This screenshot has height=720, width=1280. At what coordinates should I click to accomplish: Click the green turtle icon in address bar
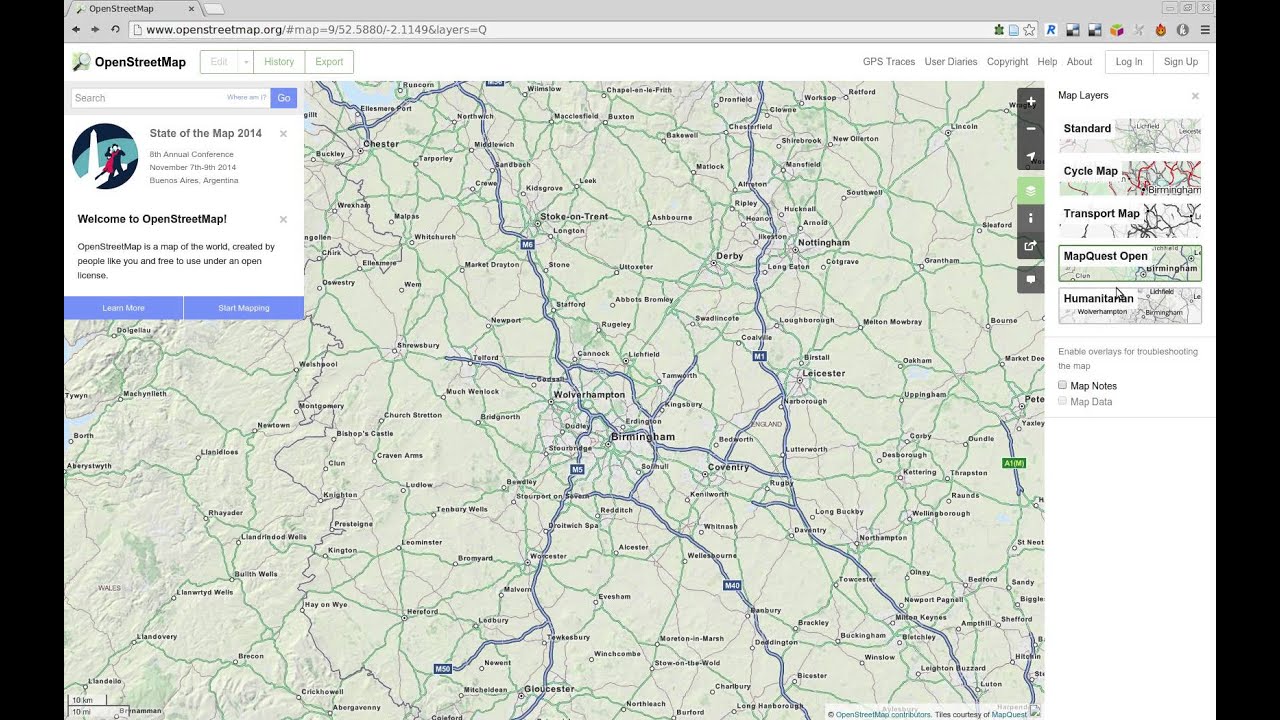pos(999,30)
